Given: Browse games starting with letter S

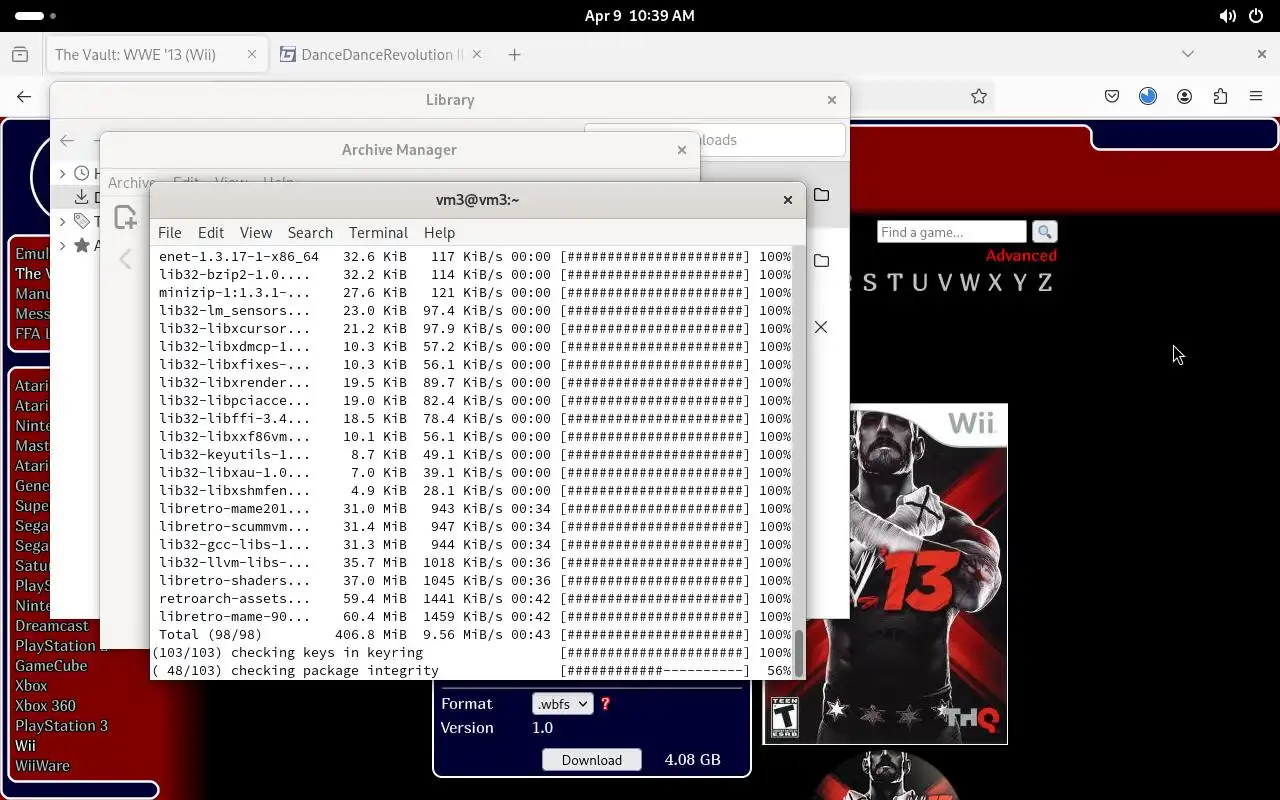Looking at the screenshot, I should click(870, 283).
